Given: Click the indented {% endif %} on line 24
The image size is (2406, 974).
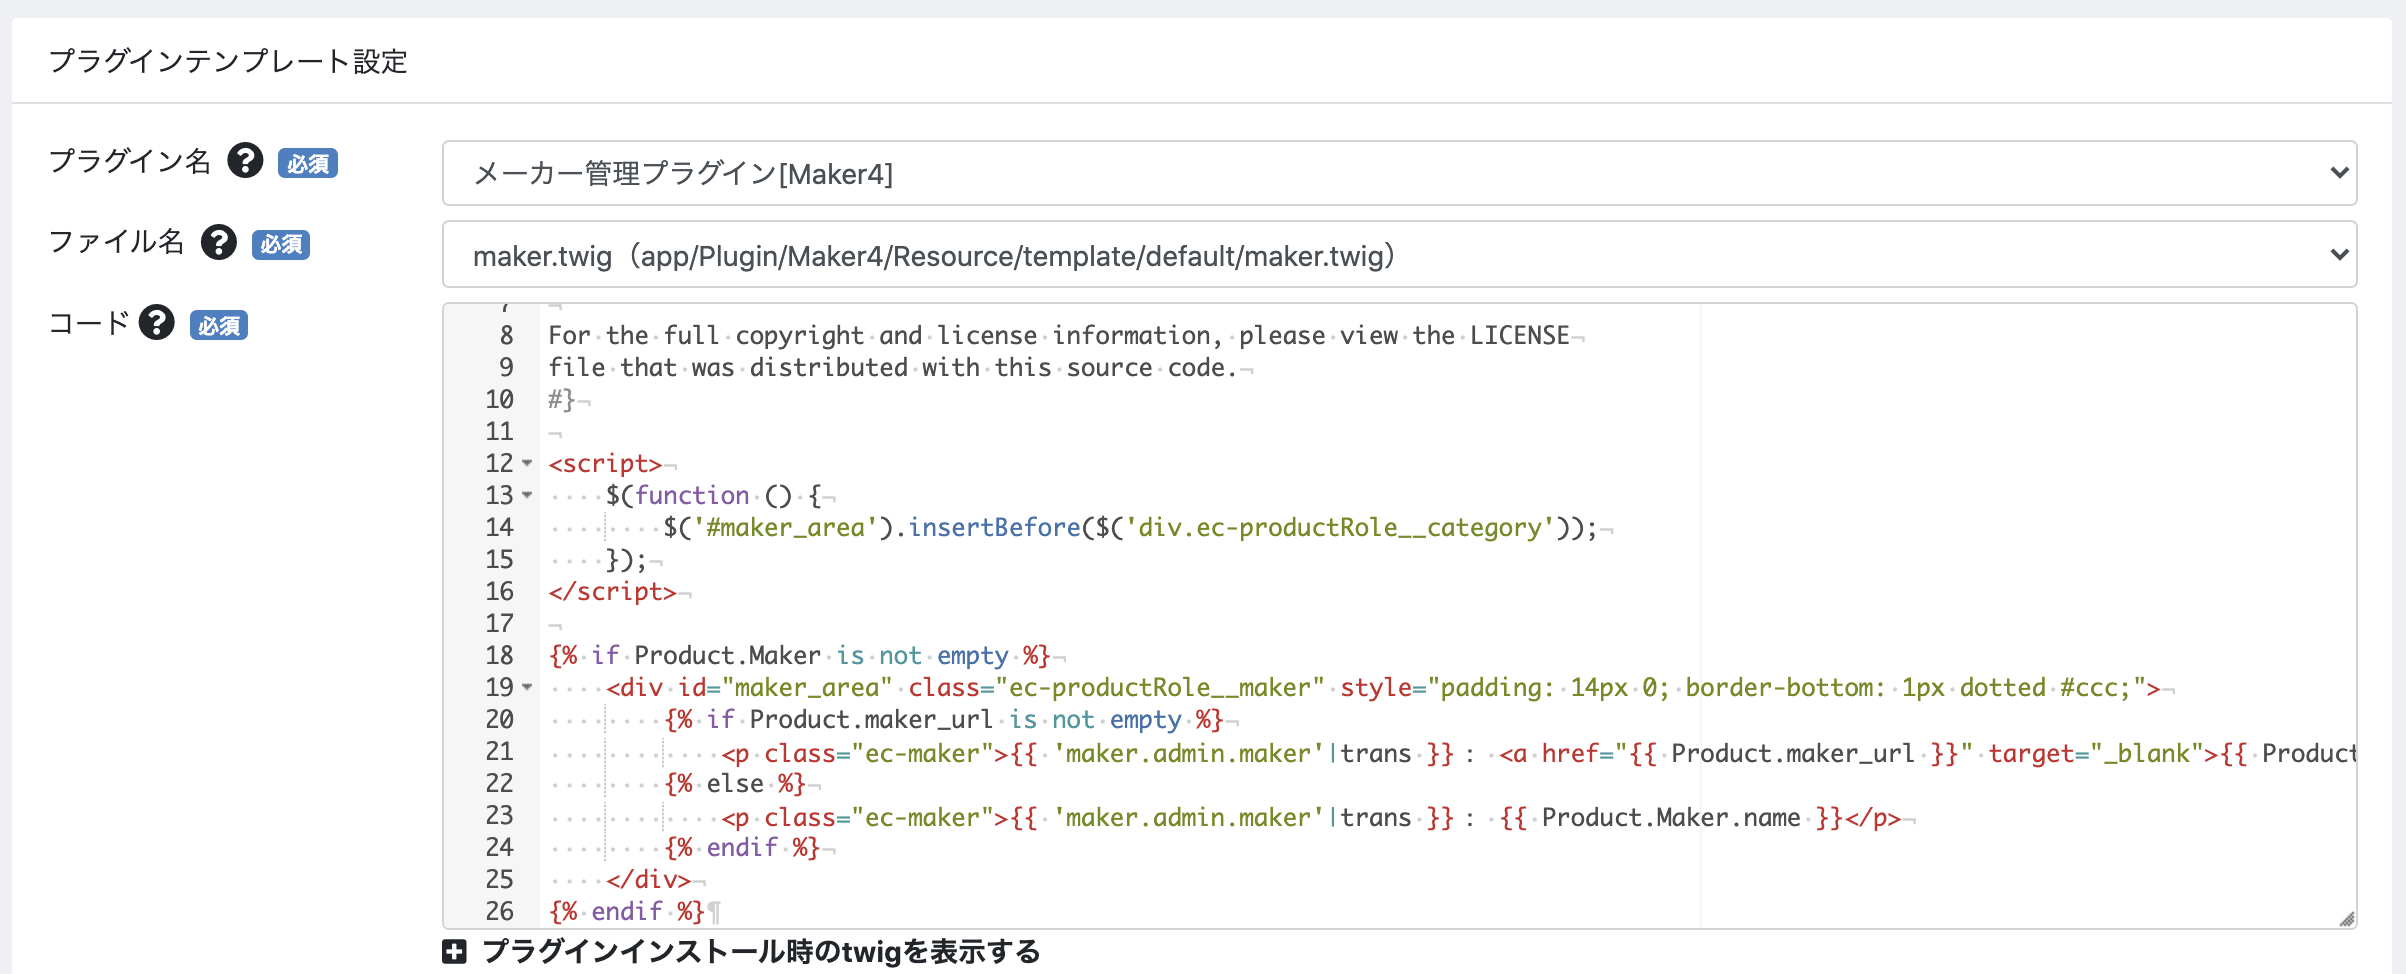Looking at the screenshot, I should [742, 847].
